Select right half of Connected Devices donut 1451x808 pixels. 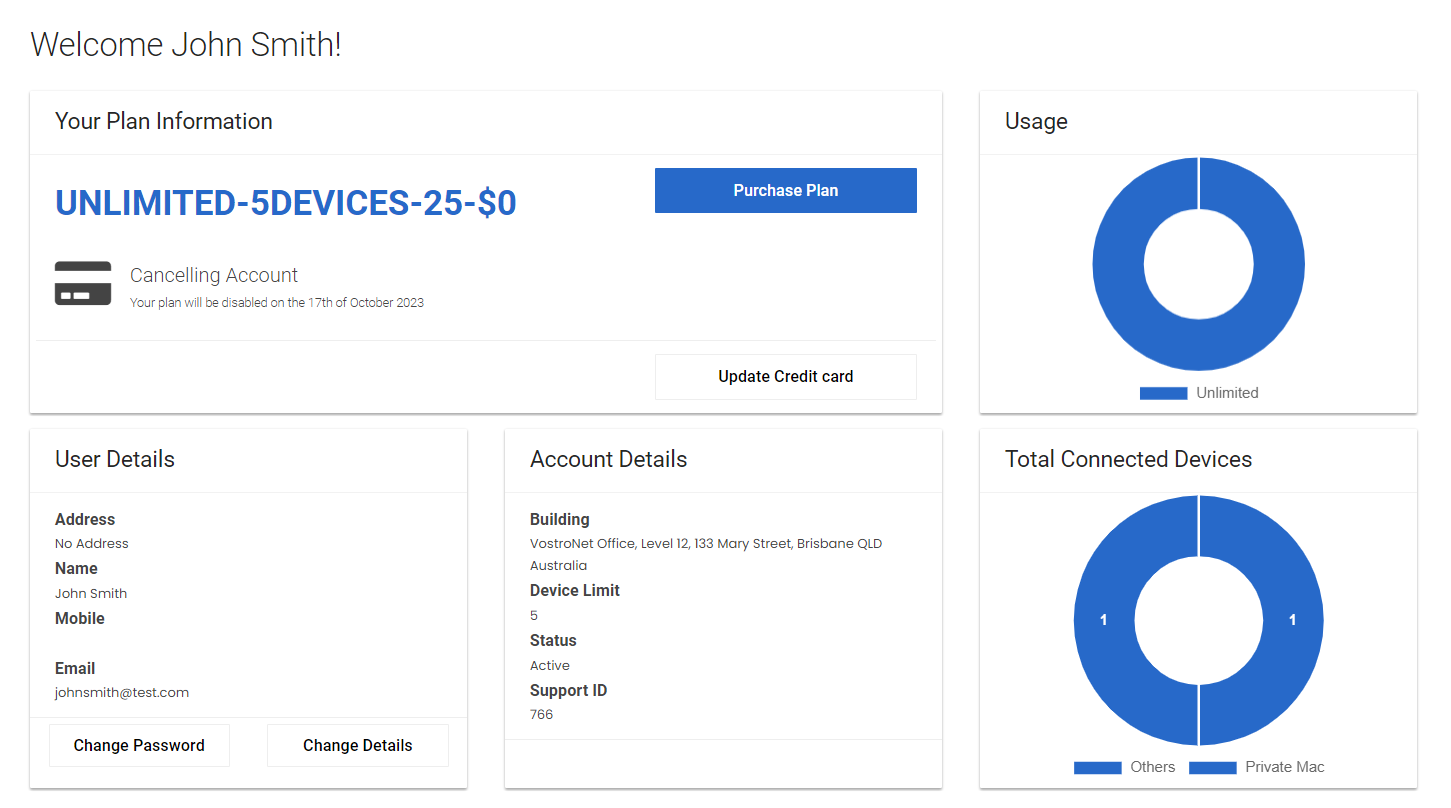pyautogui.click(x=1292, y=620)
